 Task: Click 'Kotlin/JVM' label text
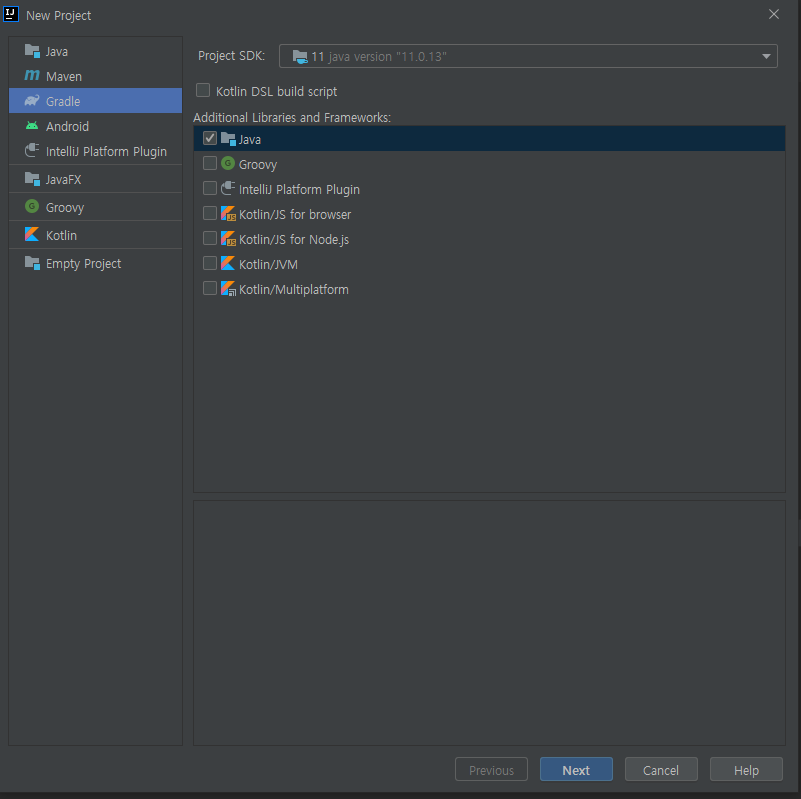click(268, 265)
